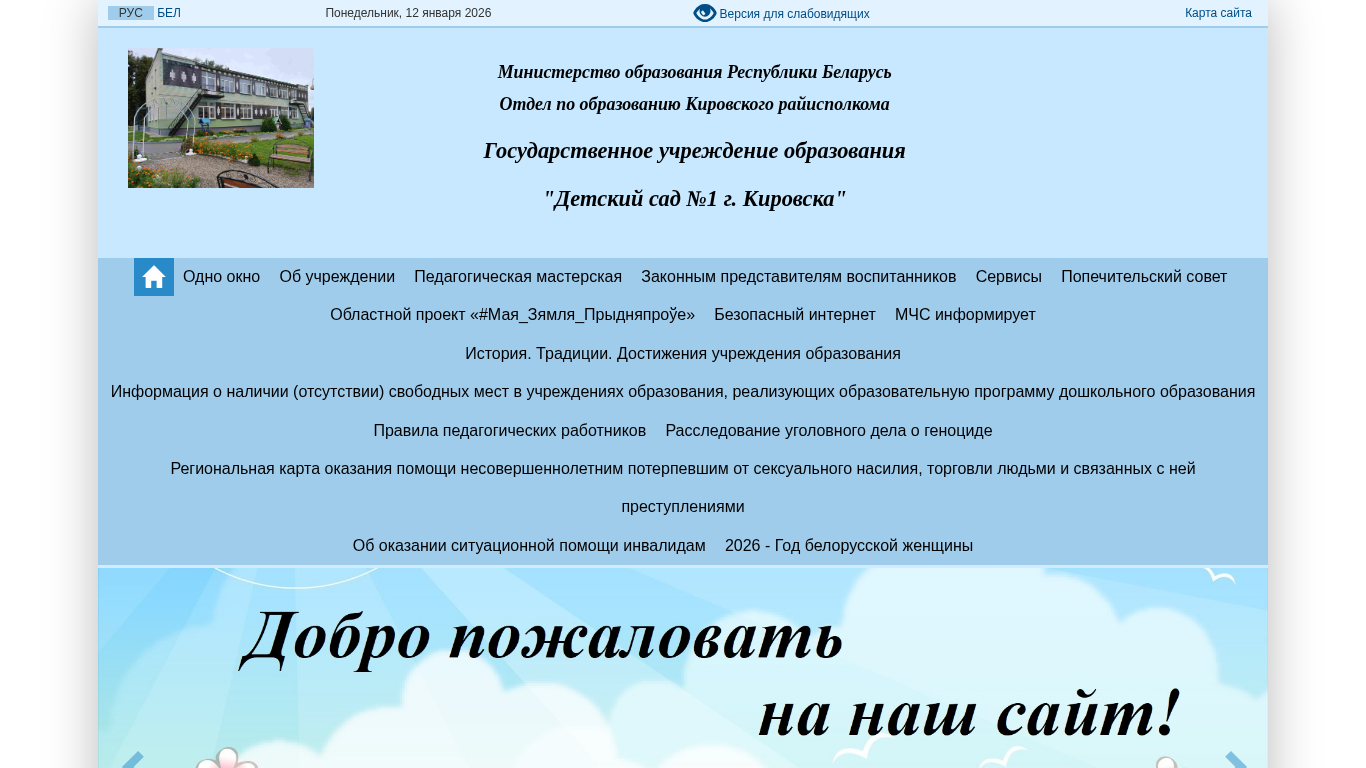This screenshot has width=1366, height=768.
Task: Expand Педагогическая мастерская menu
Action: click(x=518, y=277)
